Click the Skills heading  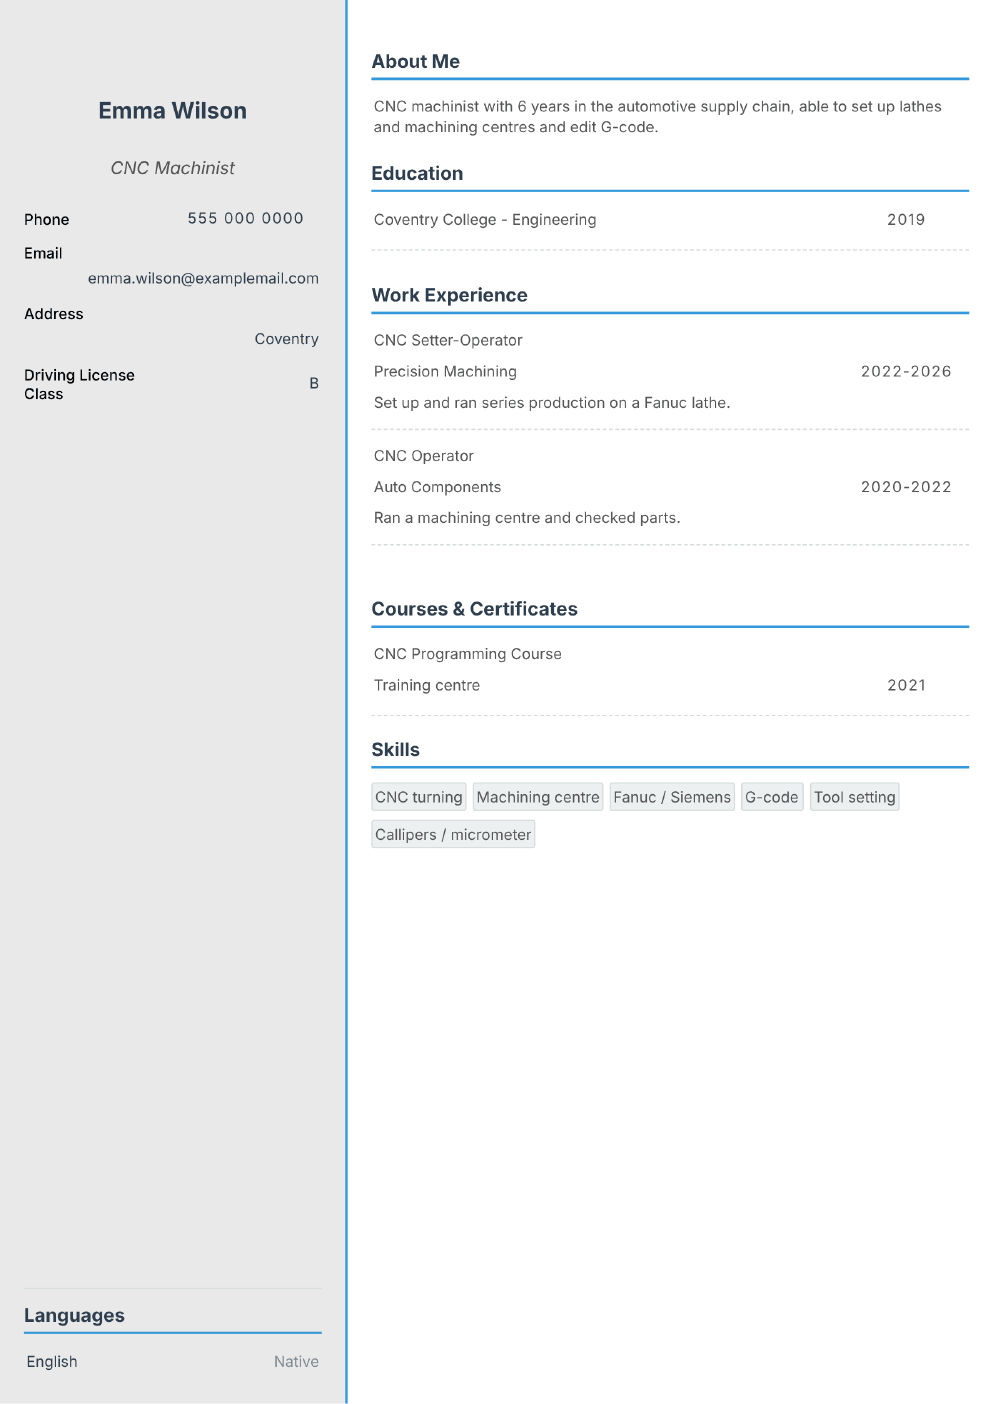[395, 750]
